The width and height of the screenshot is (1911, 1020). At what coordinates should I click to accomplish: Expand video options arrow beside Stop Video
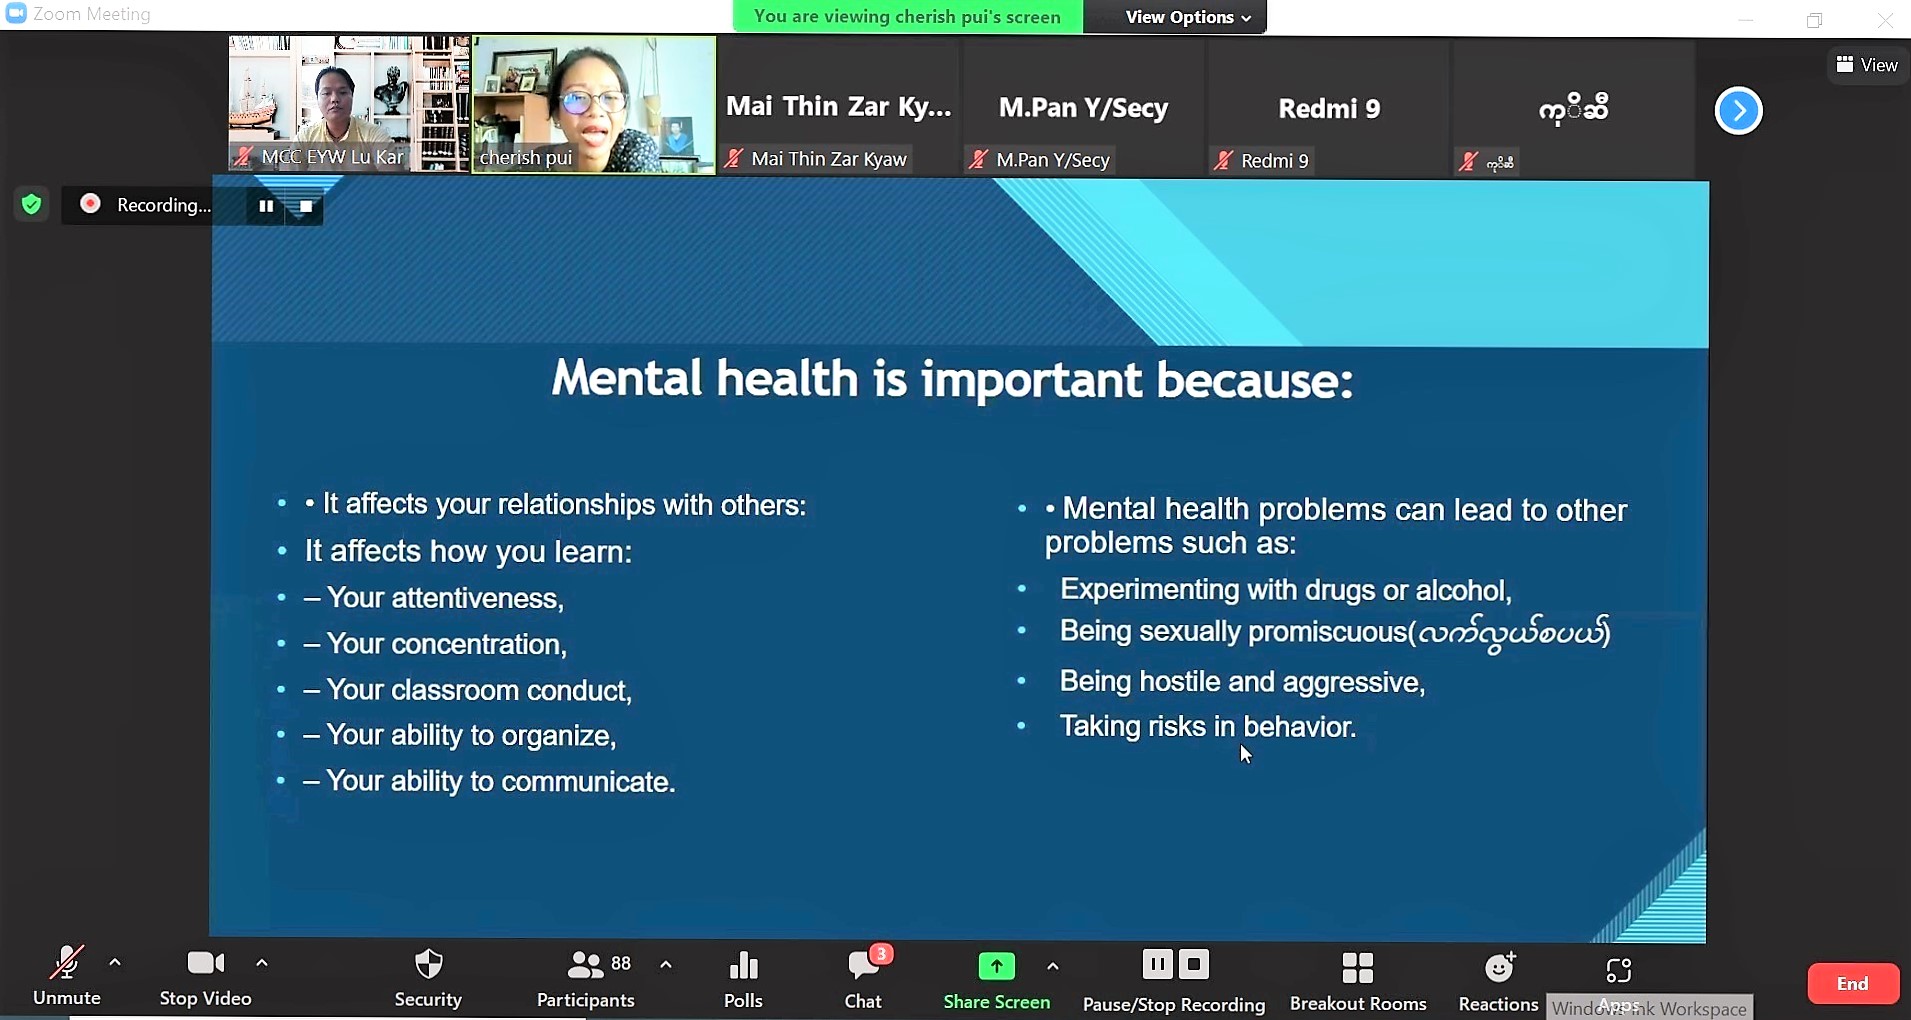262,963
